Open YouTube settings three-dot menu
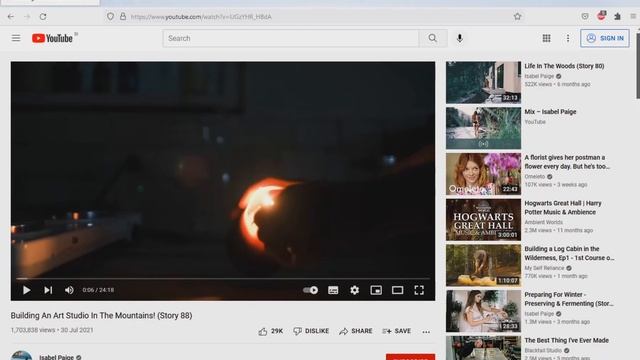Viewport: 640px width, 360px height. point(568,38)
